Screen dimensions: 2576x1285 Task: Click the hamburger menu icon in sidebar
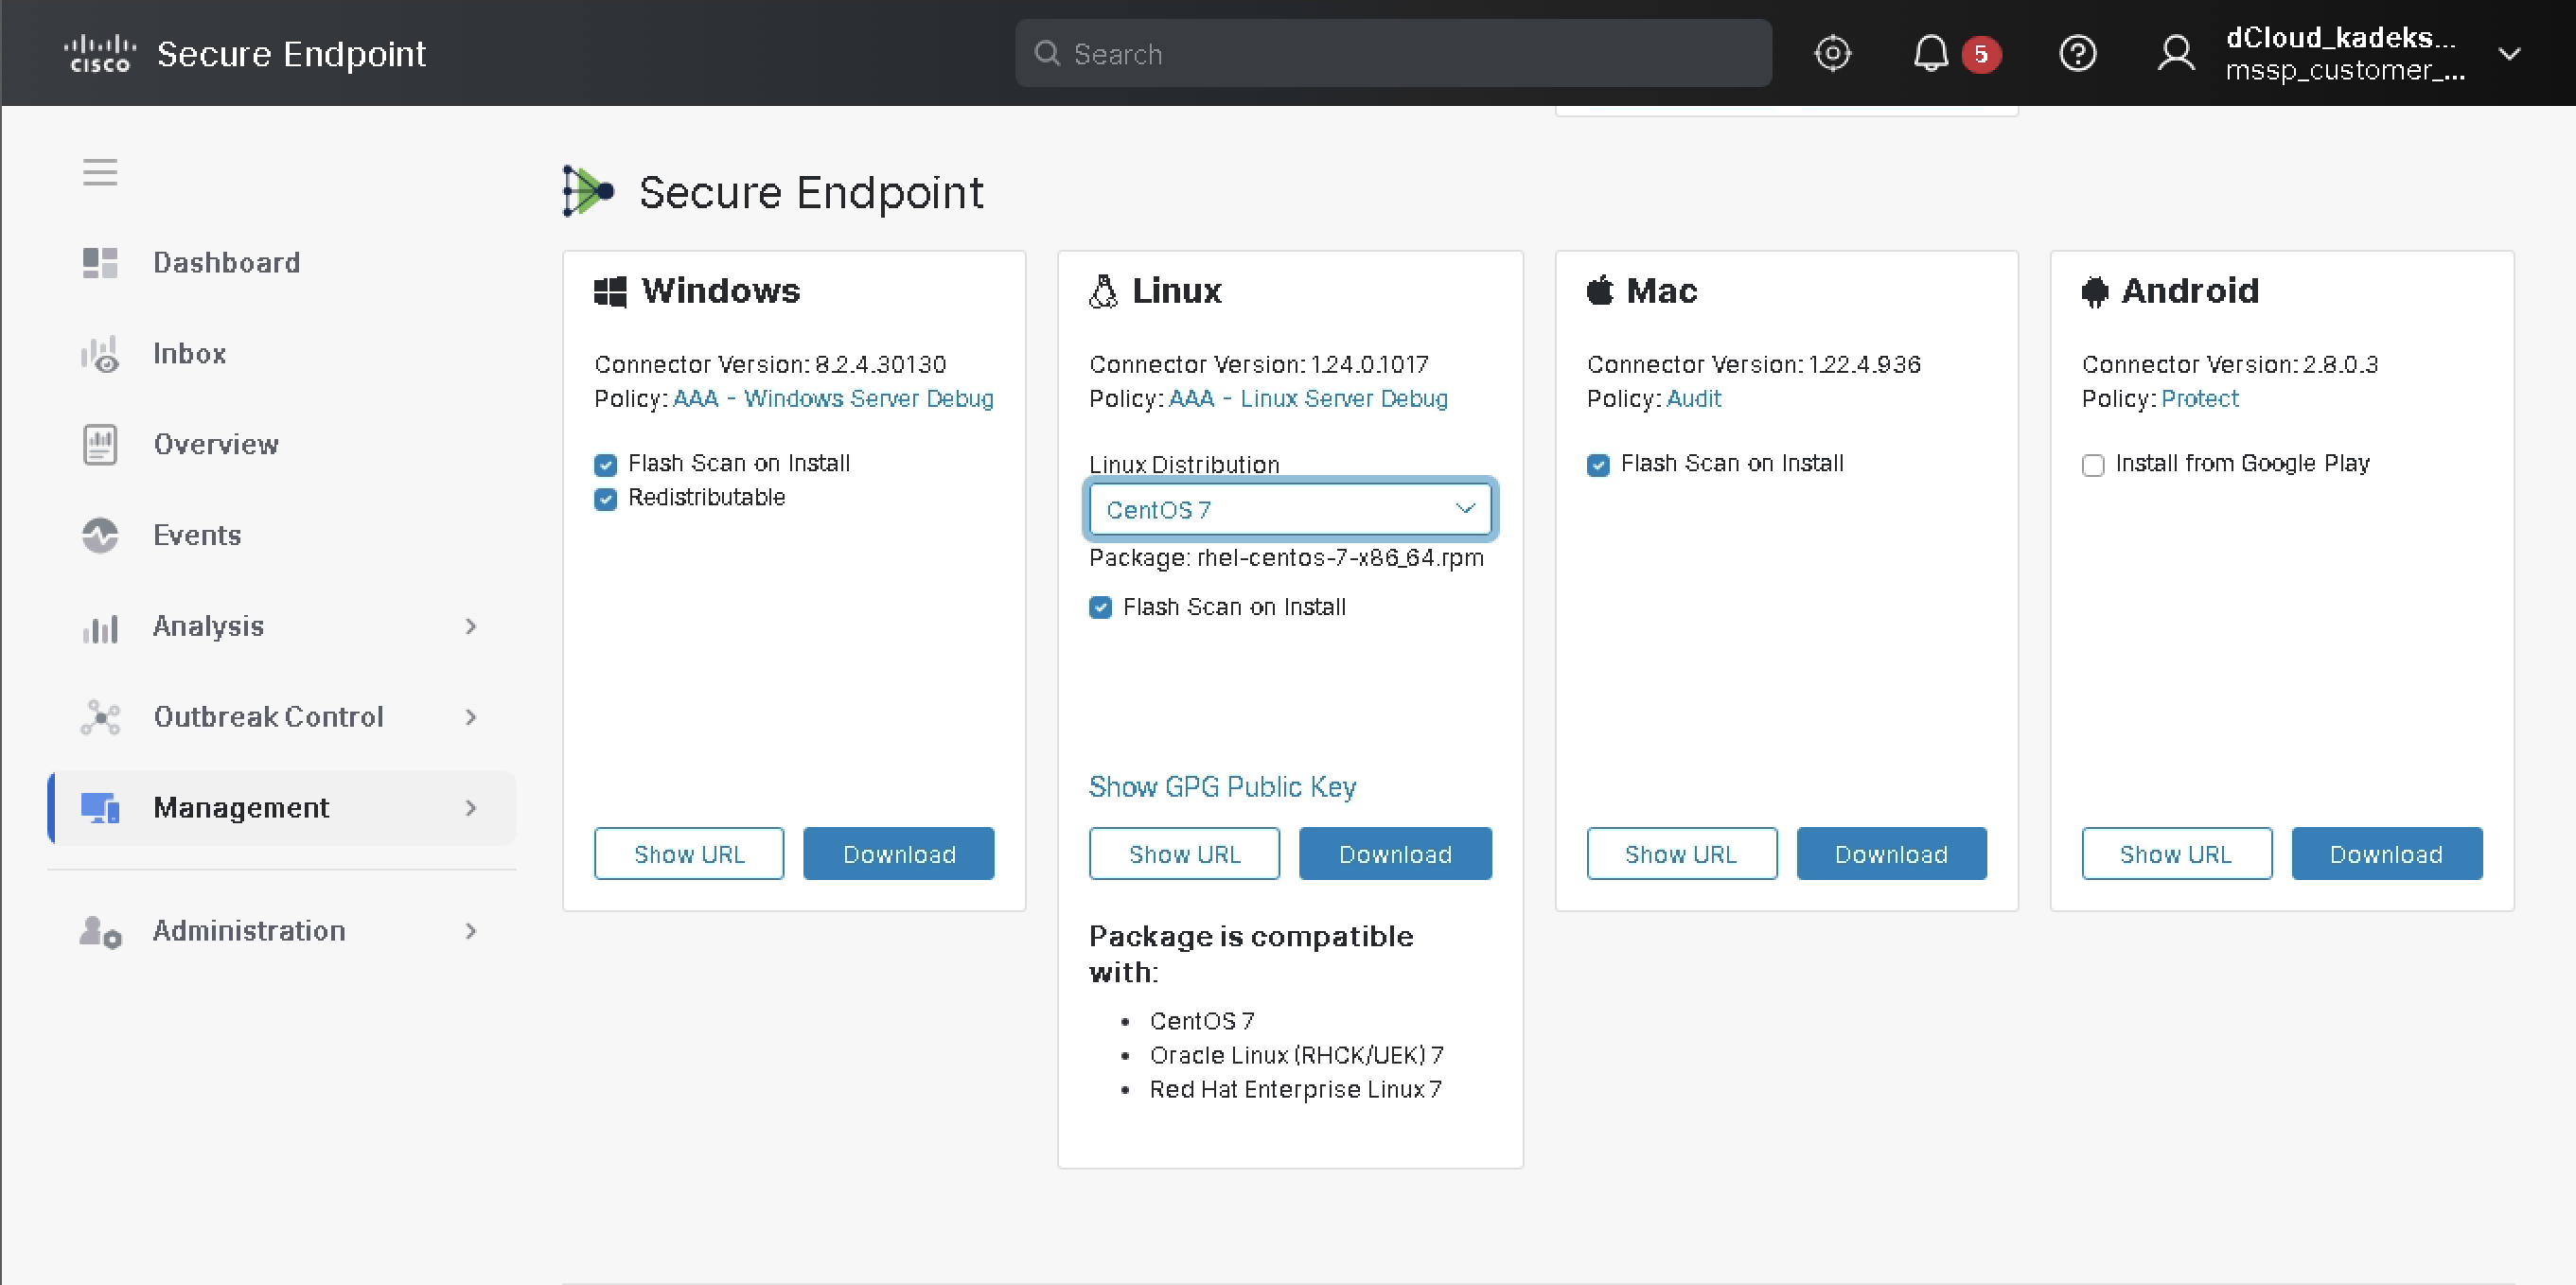(x=100, y=172)
